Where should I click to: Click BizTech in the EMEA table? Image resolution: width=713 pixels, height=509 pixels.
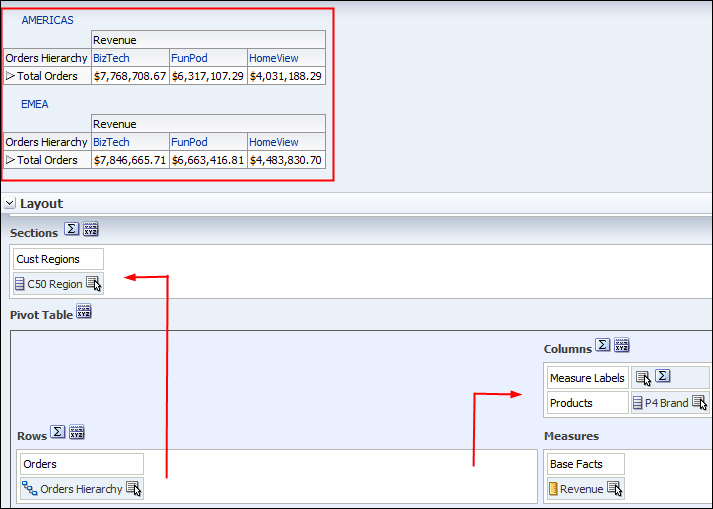pyautogui.click(x=111, y=142)
